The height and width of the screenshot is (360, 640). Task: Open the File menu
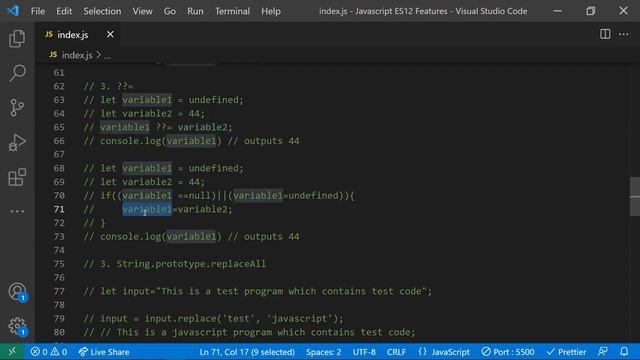coord(38,11)
